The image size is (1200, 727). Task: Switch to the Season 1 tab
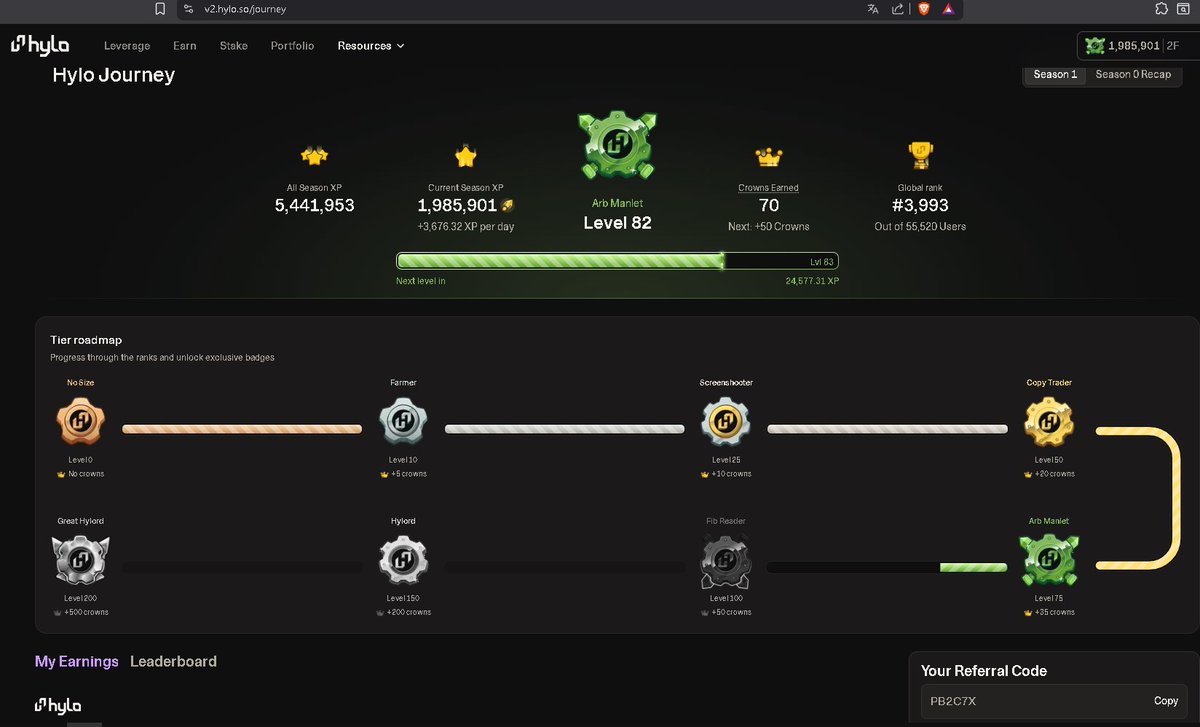pyautogui.click(x=1055, y=74)
